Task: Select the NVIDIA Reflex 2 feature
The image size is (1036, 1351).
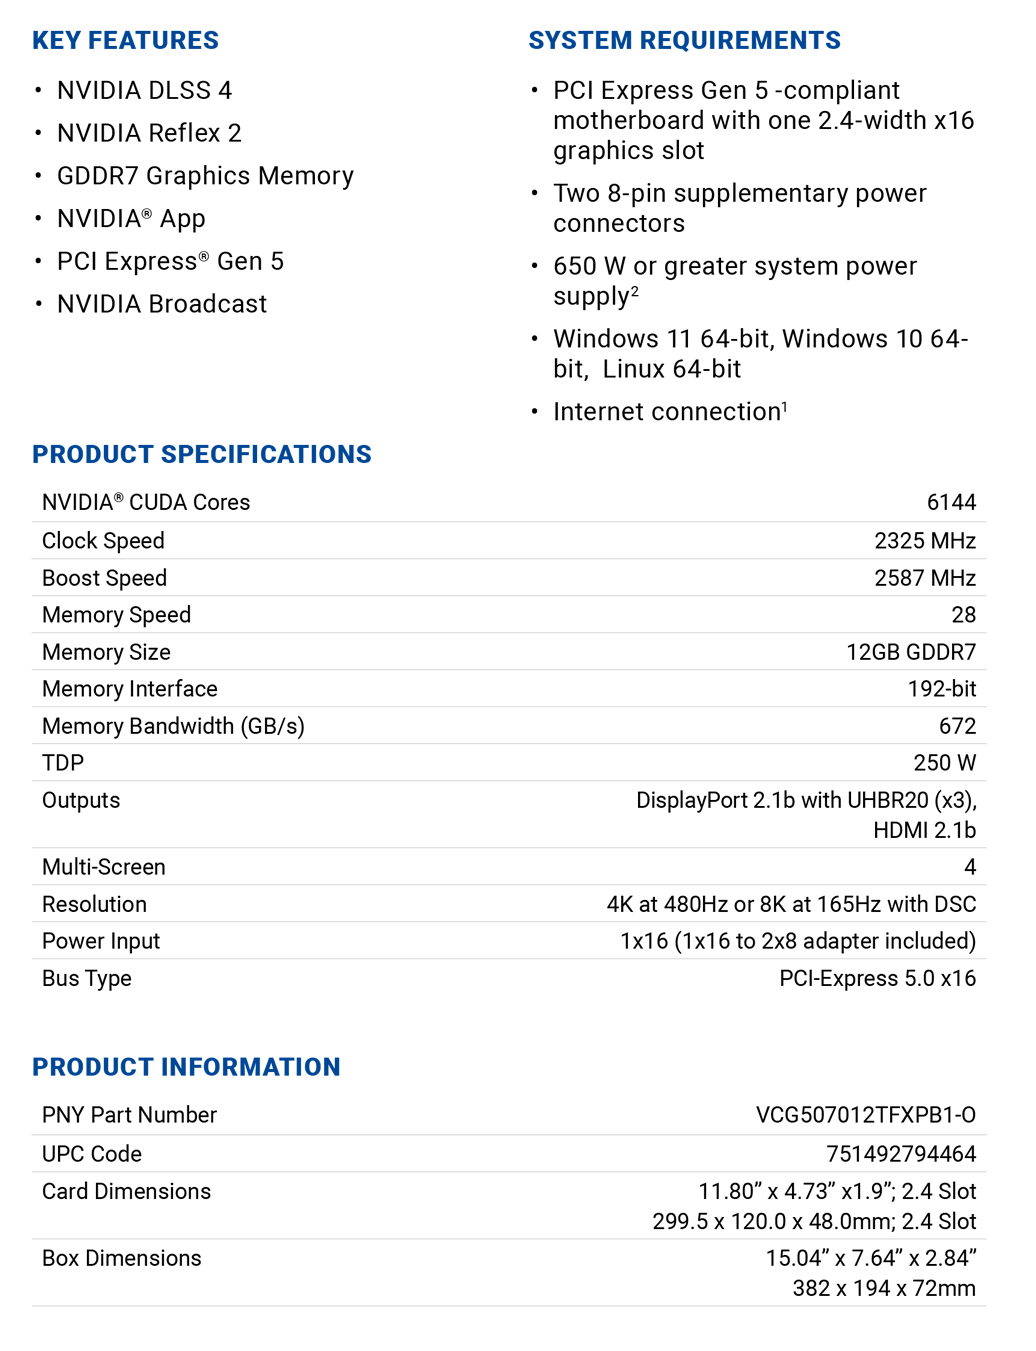Action: [149, 133]
